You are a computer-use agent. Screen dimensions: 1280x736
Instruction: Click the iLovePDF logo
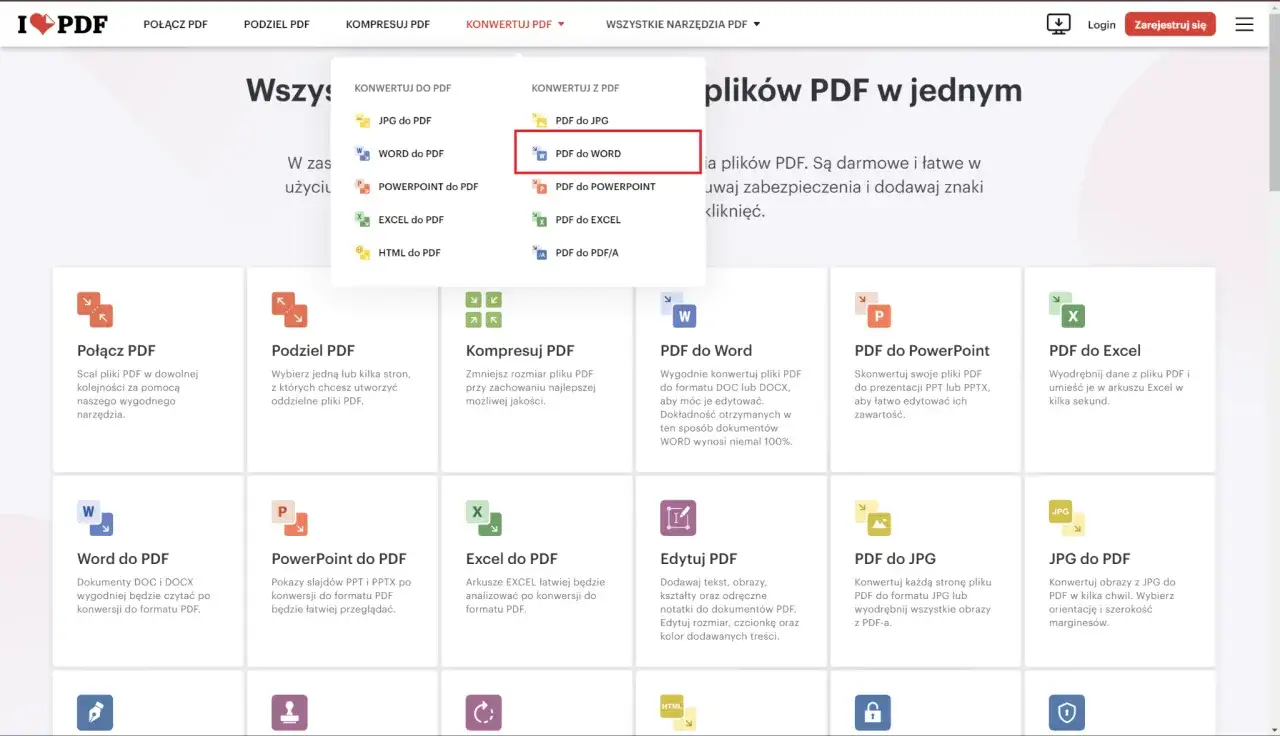click(62, 23)
